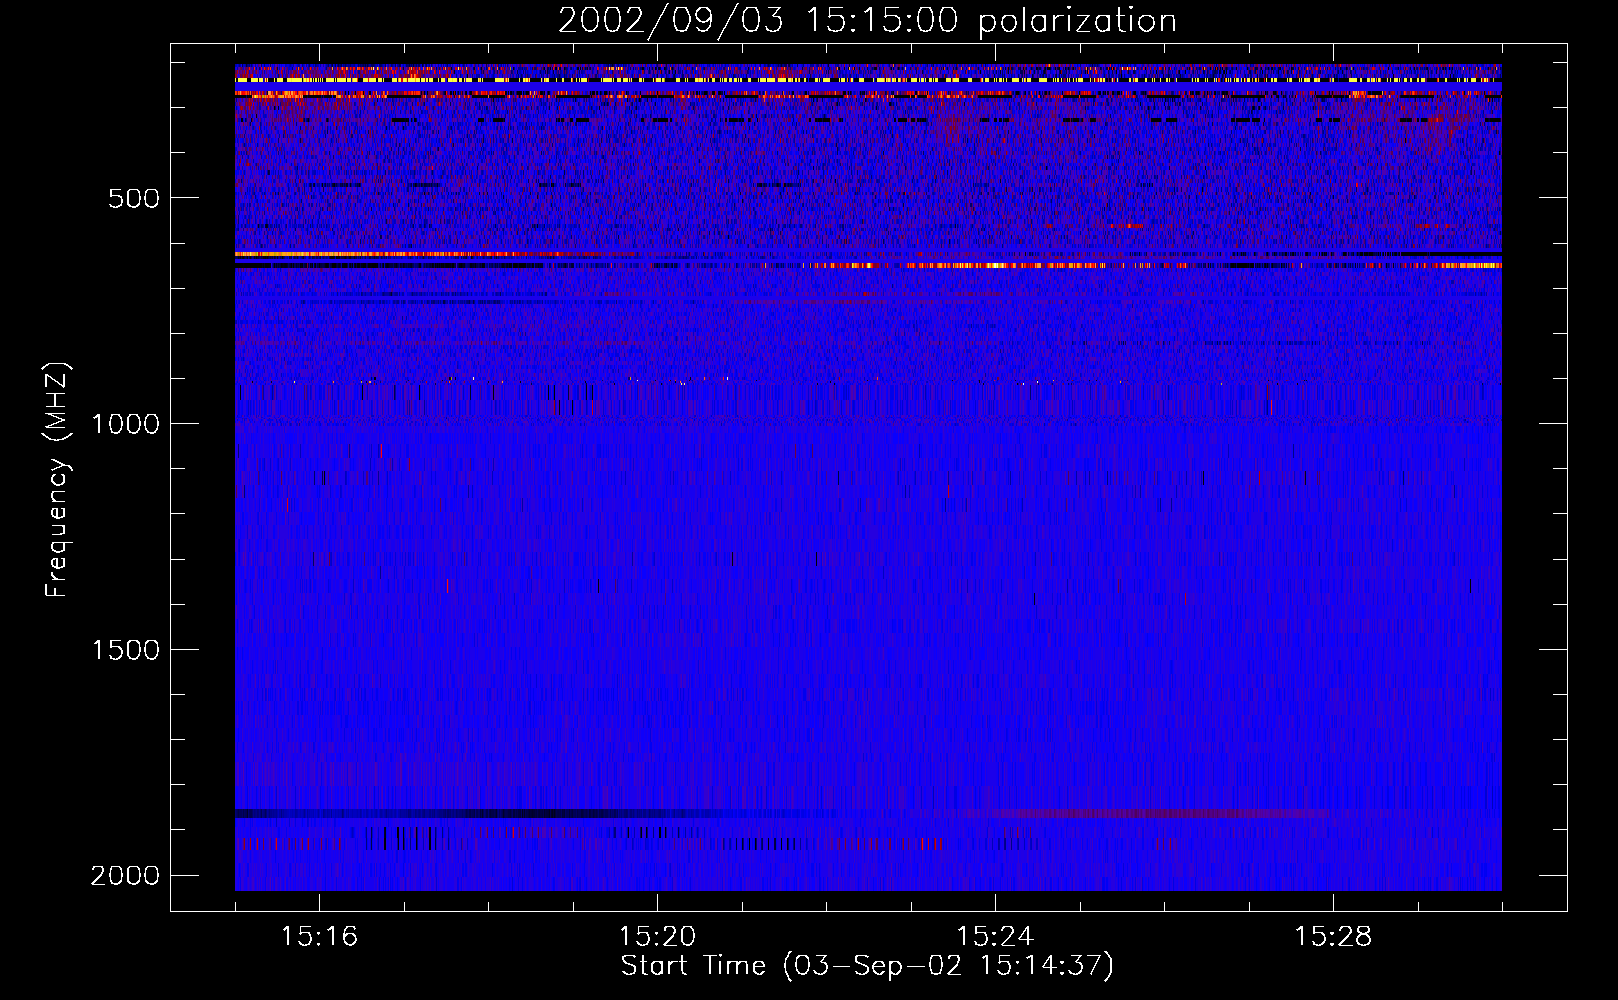Click the plot title '2002/09/03 15:15:00 polarization'
This screenshot has width=1618, height=1000.
click(x=867, y=20)
